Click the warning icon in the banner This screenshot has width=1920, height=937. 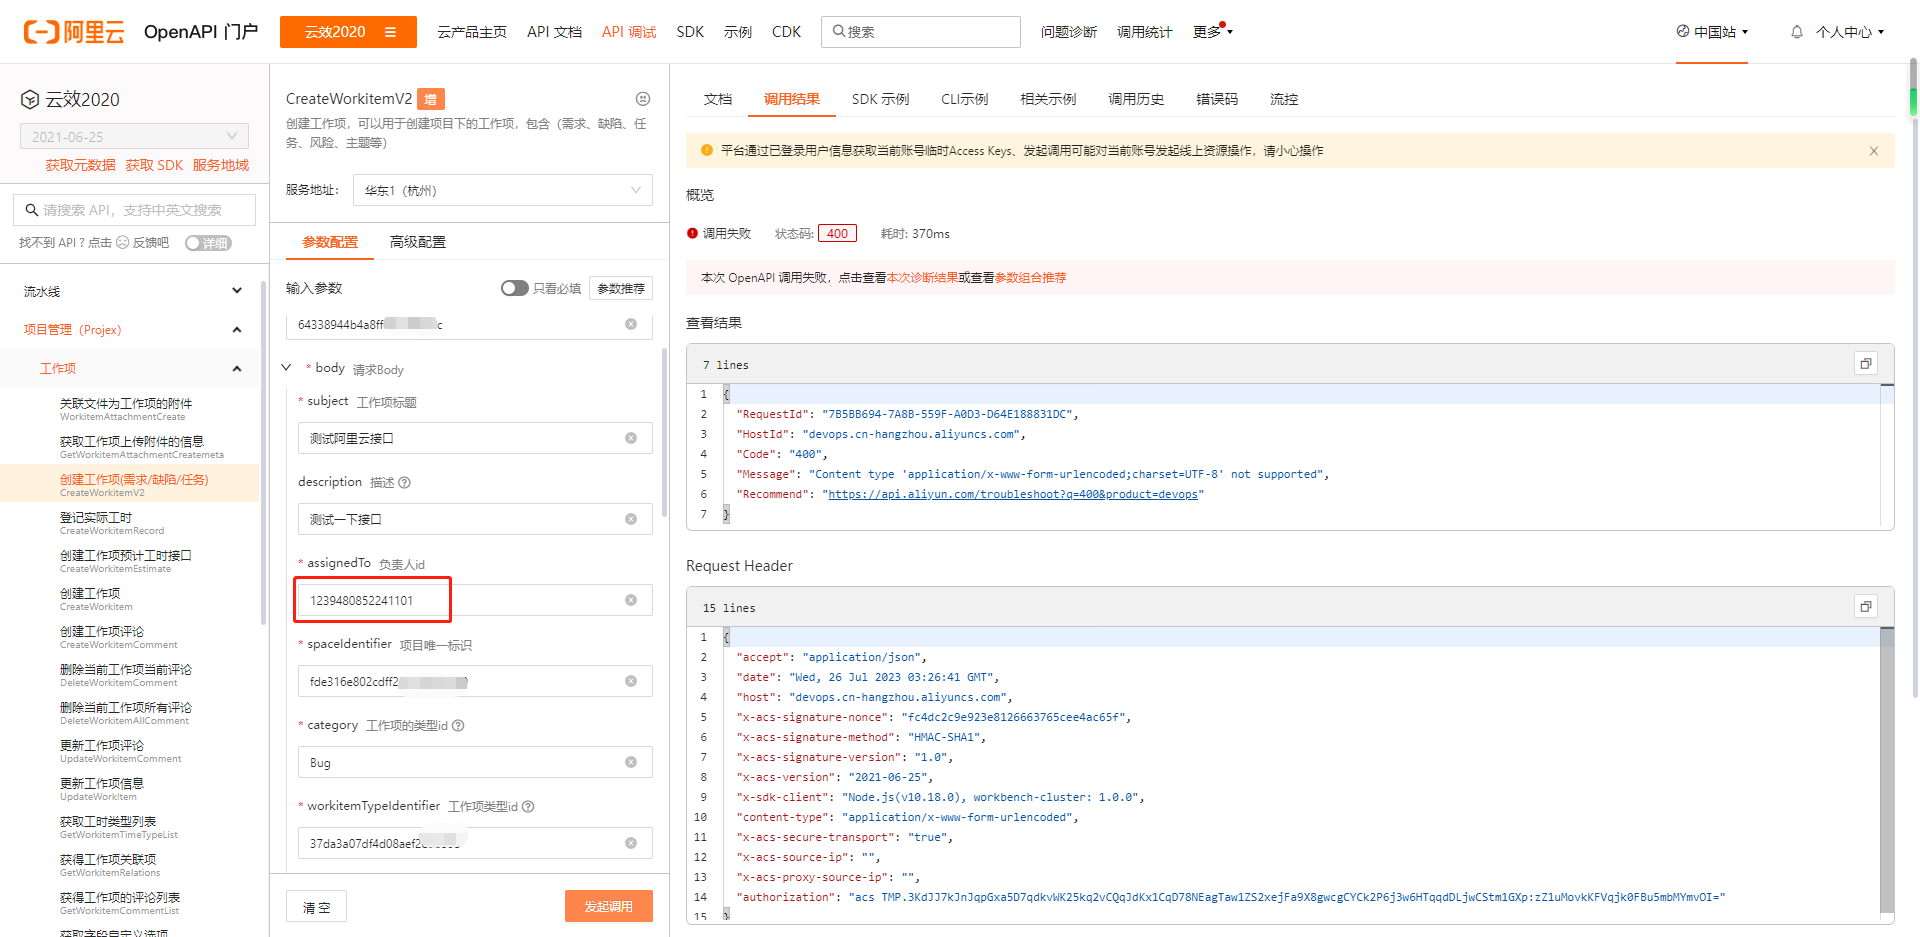pos(707,150)
